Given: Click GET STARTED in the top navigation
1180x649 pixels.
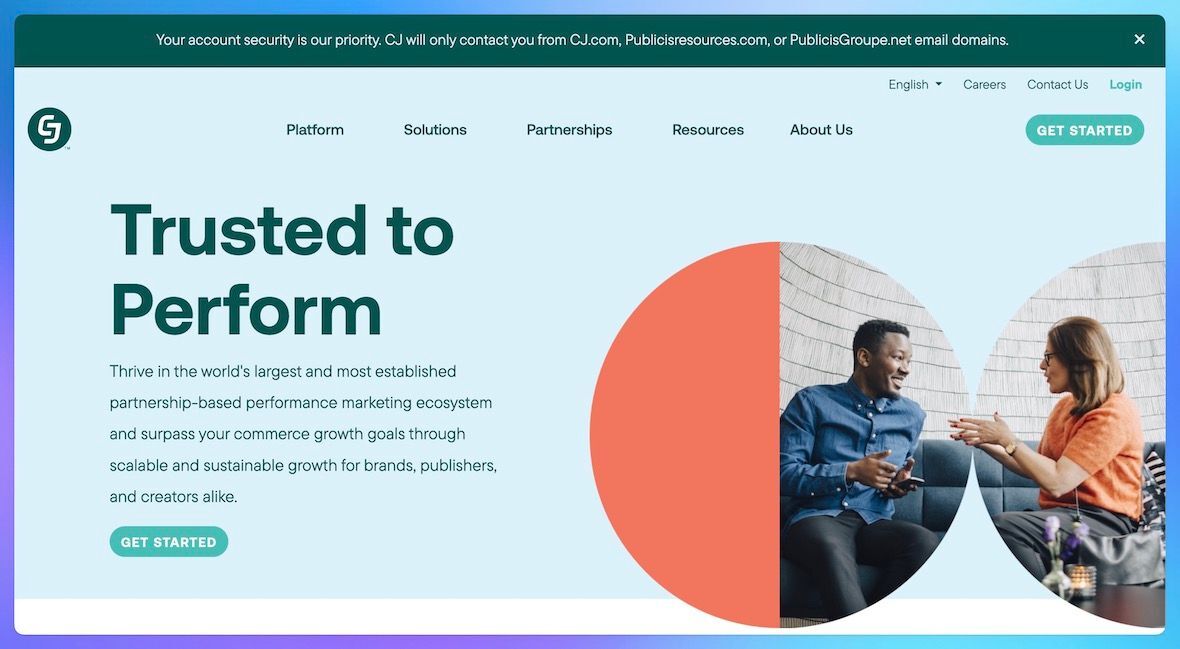Looking at the screenshot, I should [1084, 130].
